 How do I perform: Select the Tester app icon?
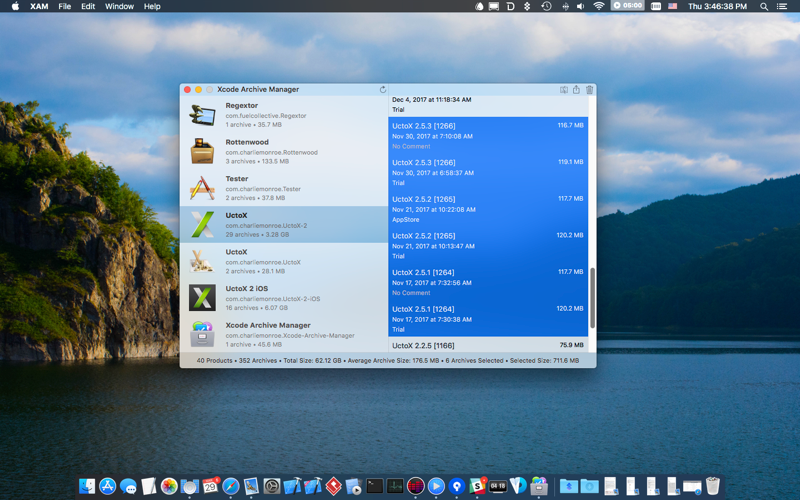(x=202, y=188)
